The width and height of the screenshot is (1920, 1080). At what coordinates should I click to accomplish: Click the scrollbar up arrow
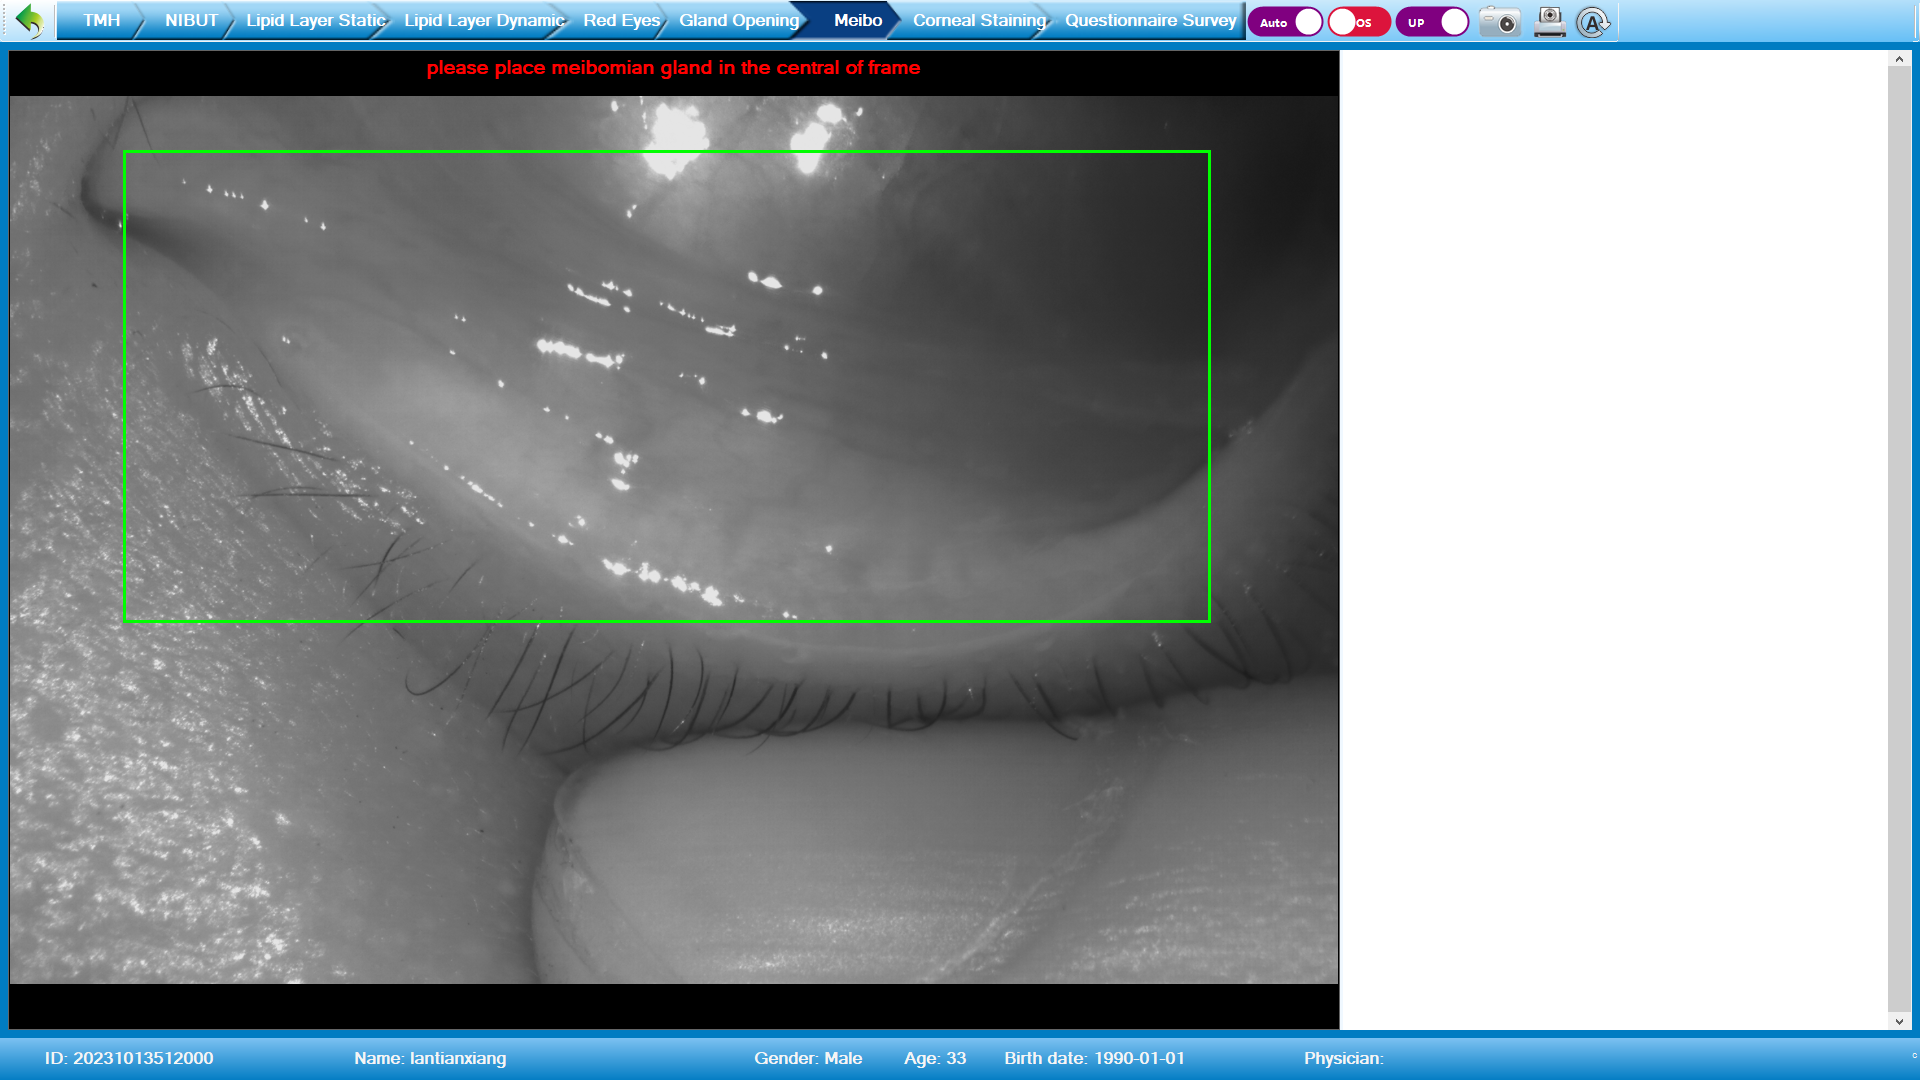[1898, 59]
